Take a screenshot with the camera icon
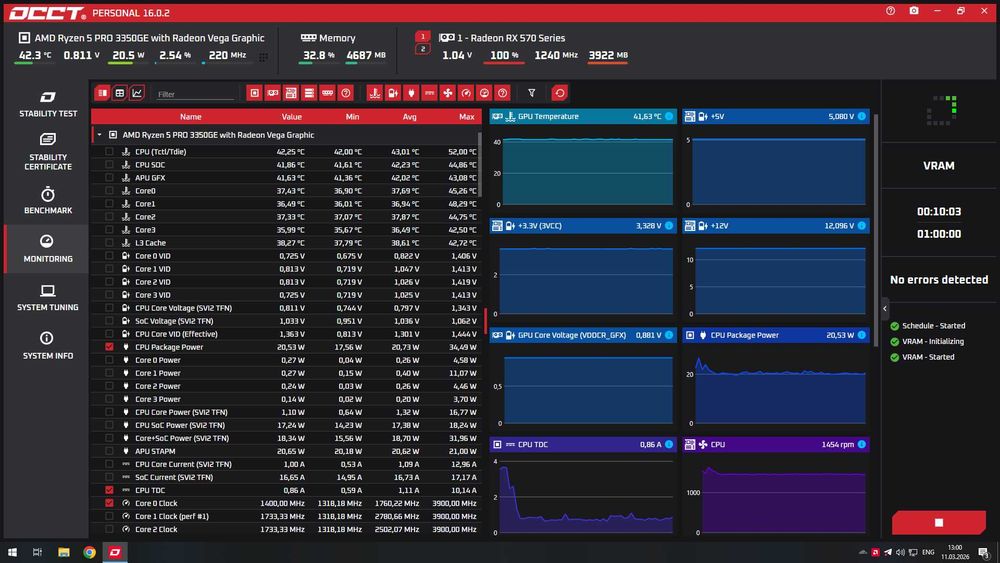1000x563 pixels. [x=914, y=11]
